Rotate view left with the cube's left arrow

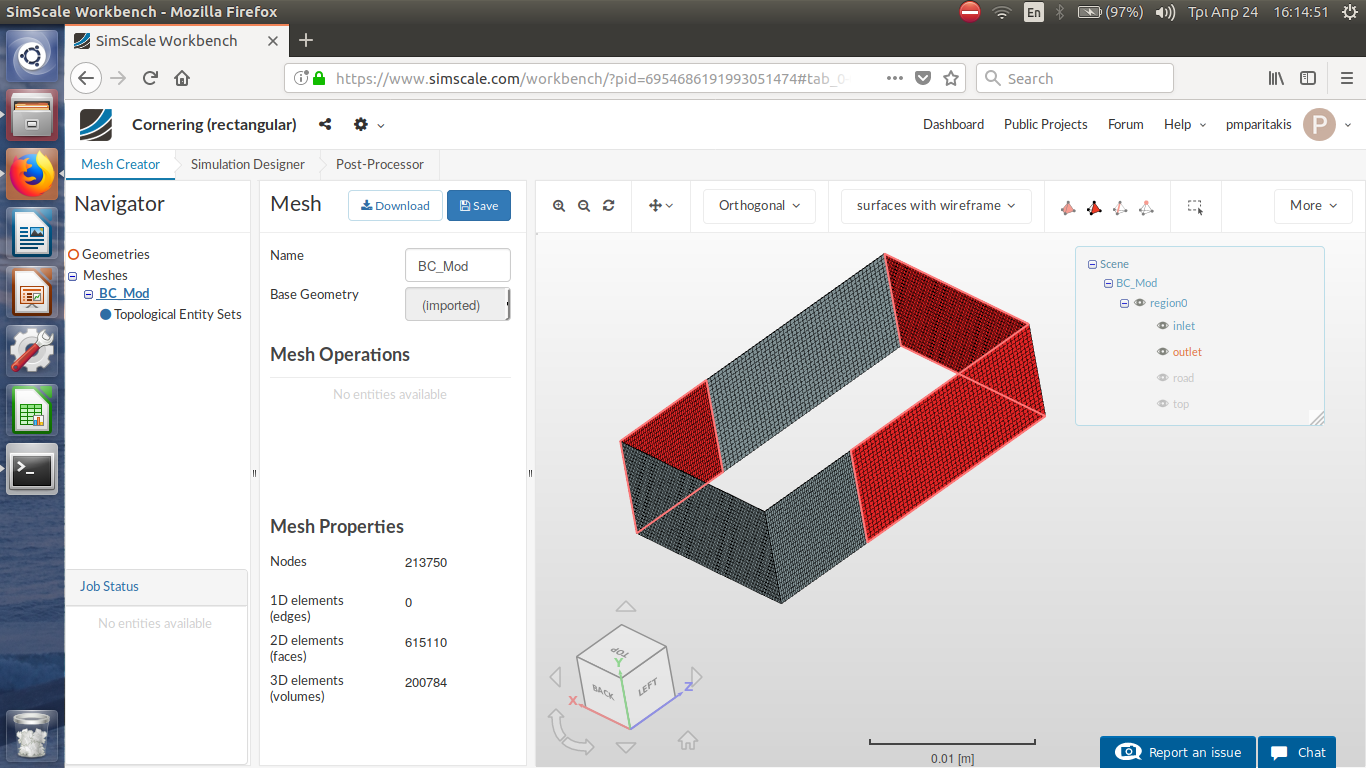point(556,677)
